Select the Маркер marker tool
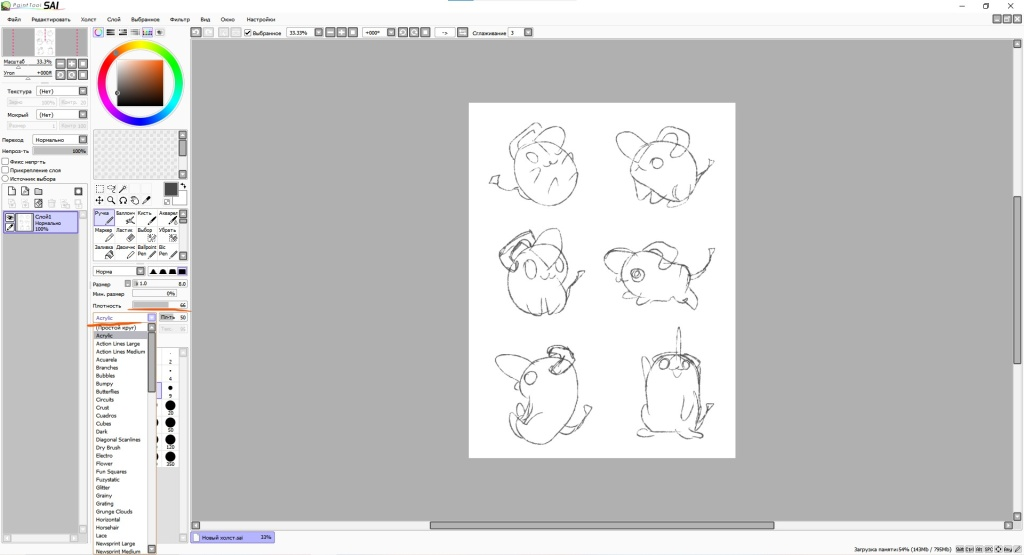Viewport: 1024px width, 555px height. (x=104, y=234)
